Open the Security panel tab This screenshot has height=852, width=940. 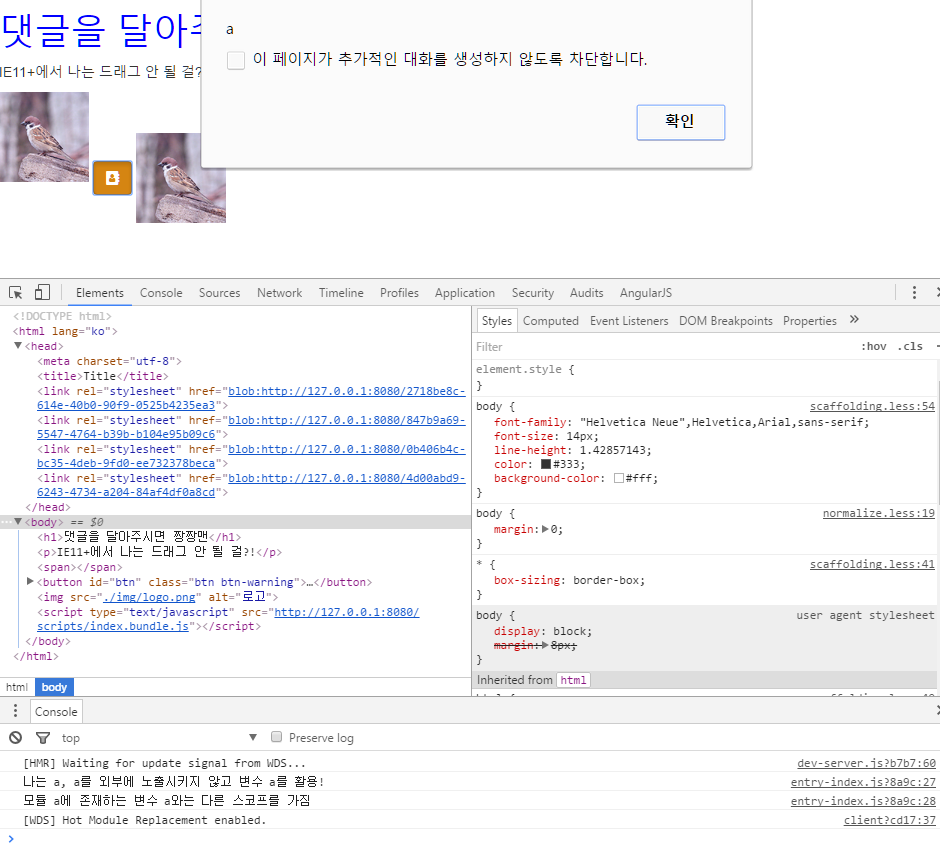click(533, 293)
